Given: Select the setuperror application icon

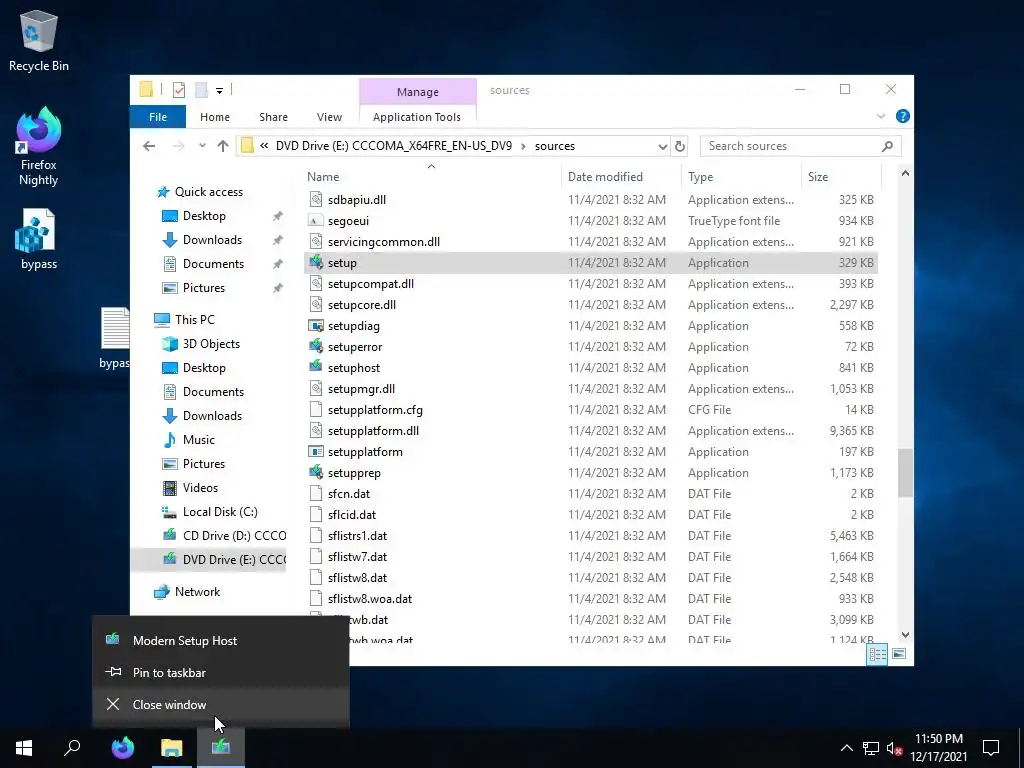Looking at the screenshot, I should 316,346.
